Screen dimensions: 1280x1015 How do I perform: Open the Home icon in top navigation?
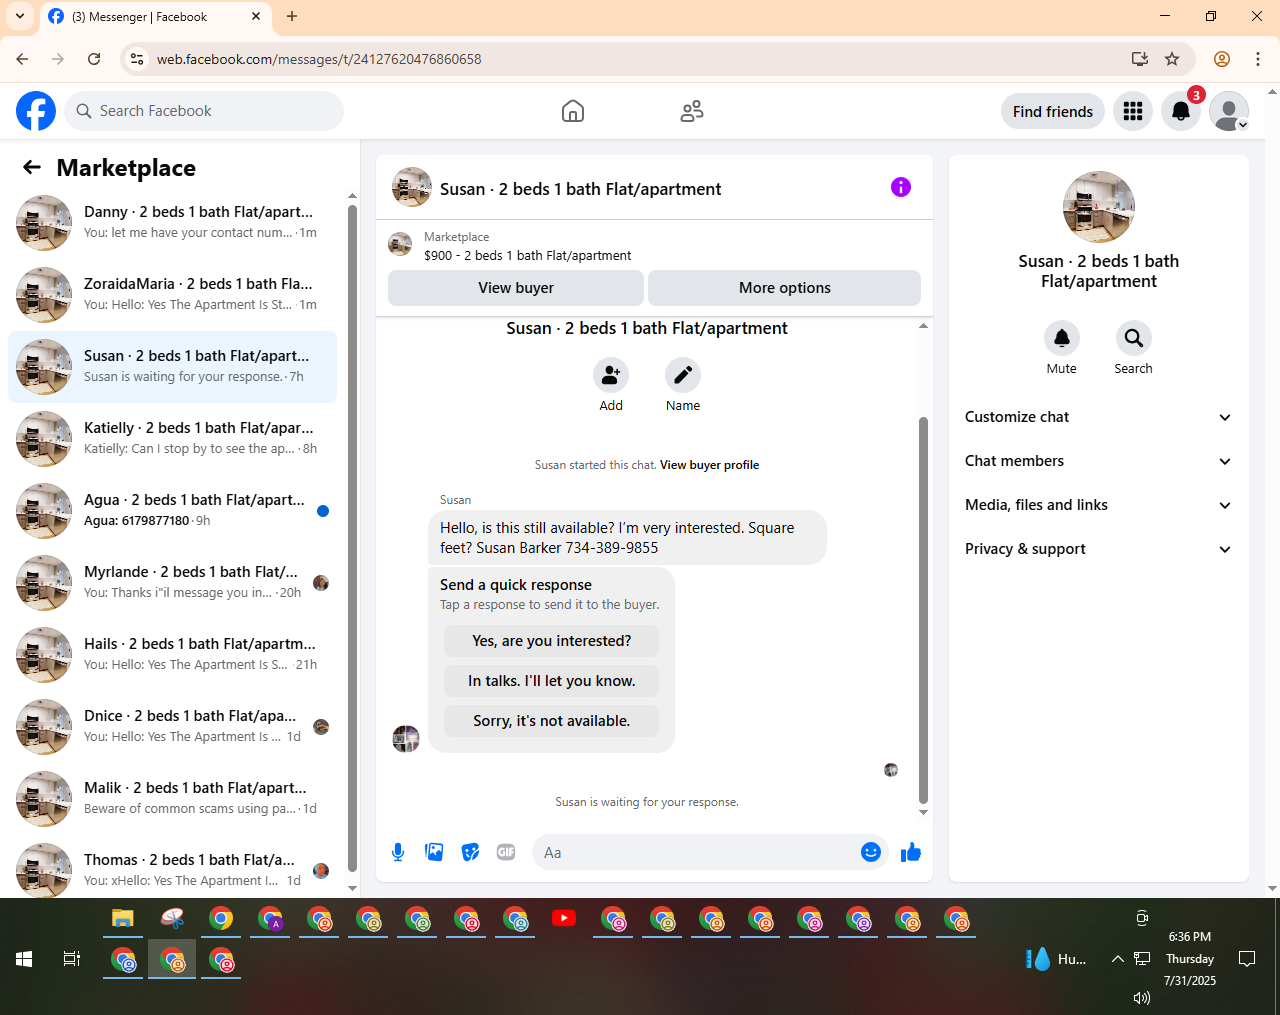pos(573,111)
